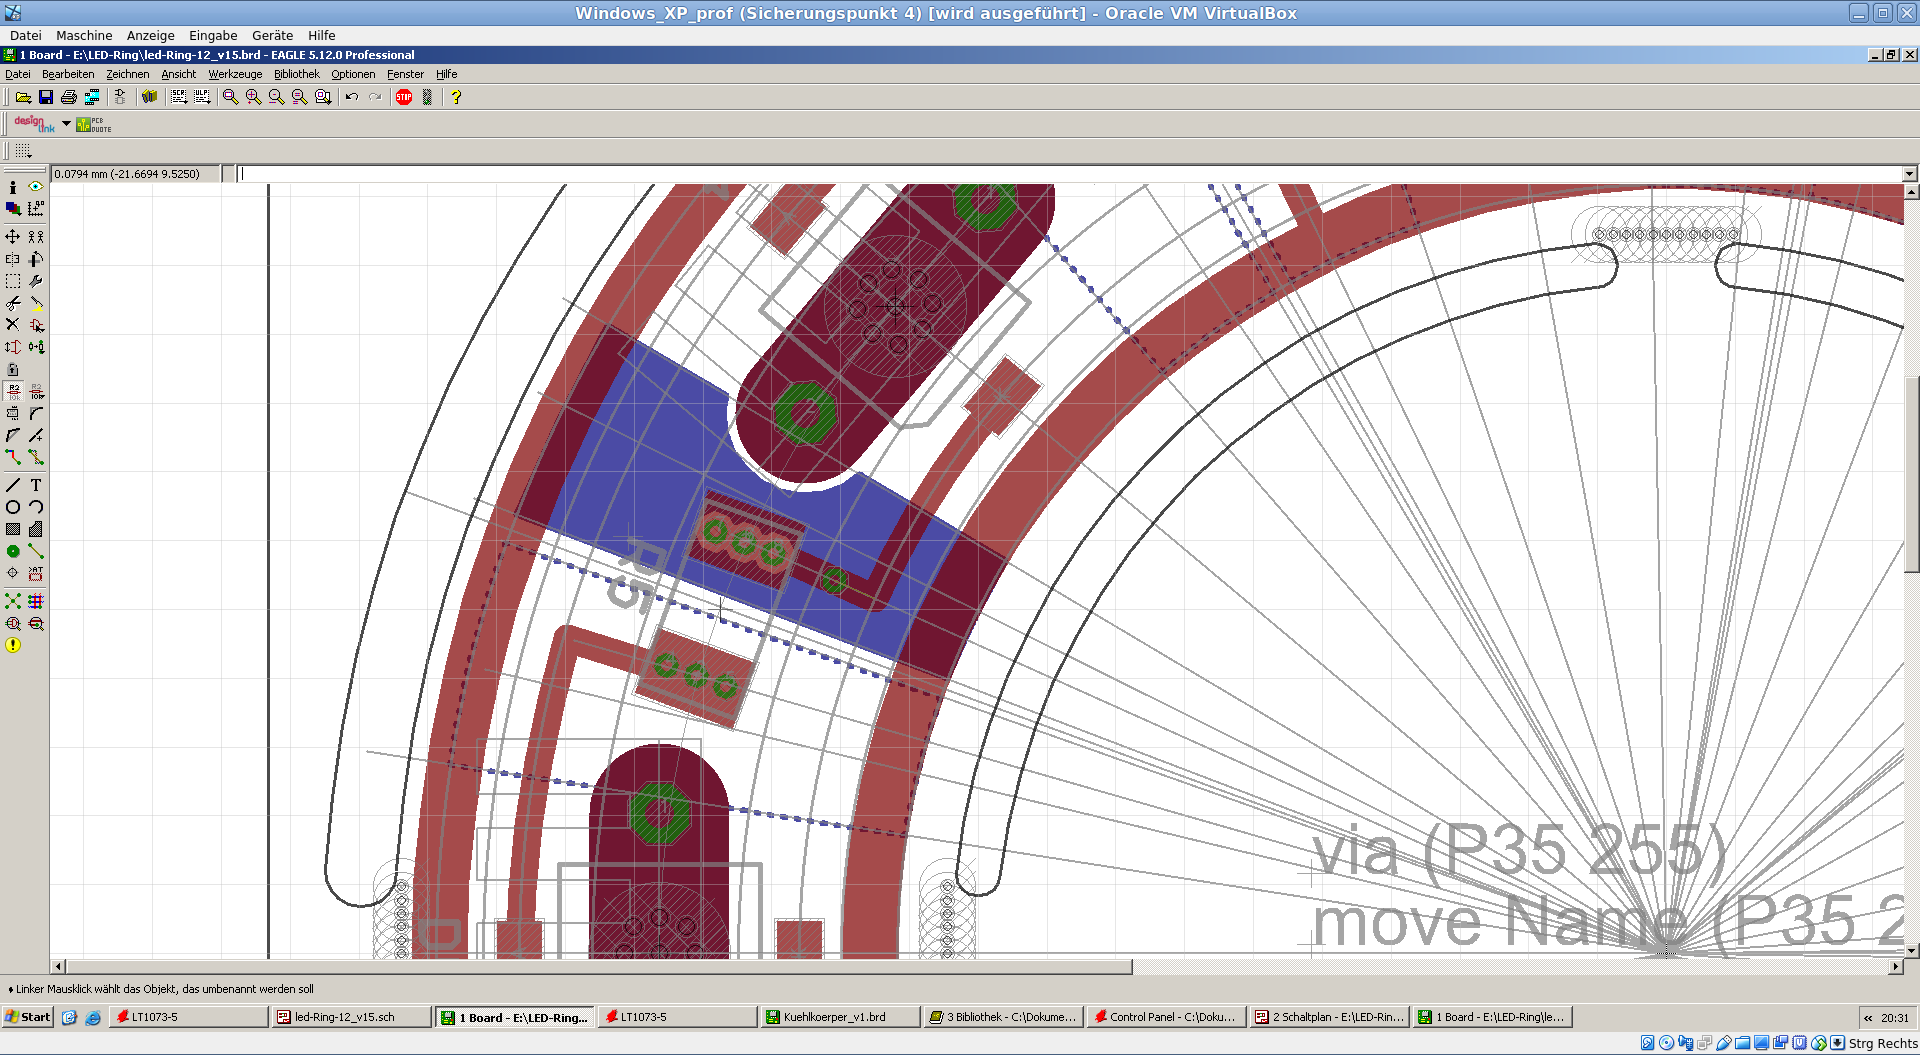The width and height of the screenshot is (1920, 1055).
Task: Undo the last action with the undo arrow
Action: coord(352,97)
